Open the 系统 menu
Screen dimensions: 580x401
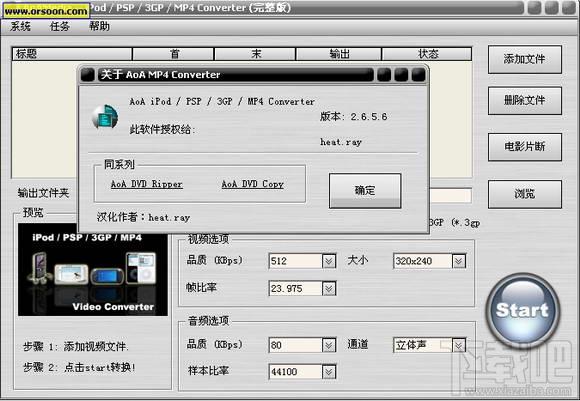20,27
